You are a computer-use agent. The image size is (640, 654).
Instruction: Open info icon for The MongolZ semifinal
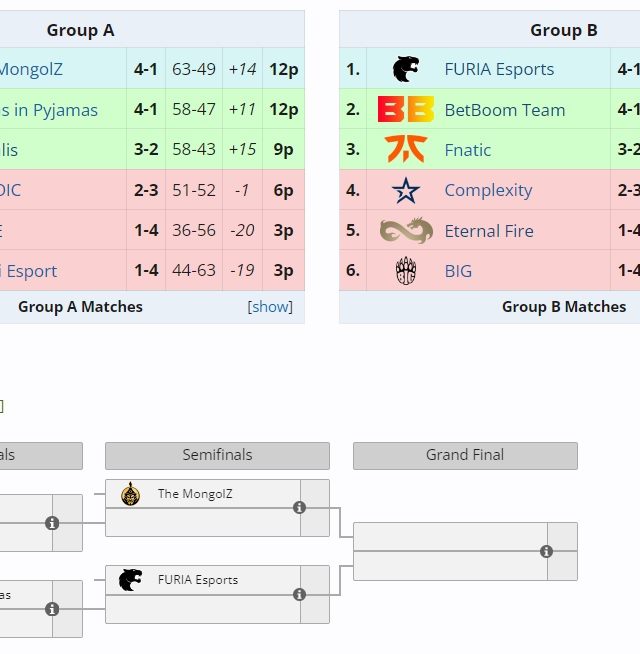(299, 508)
